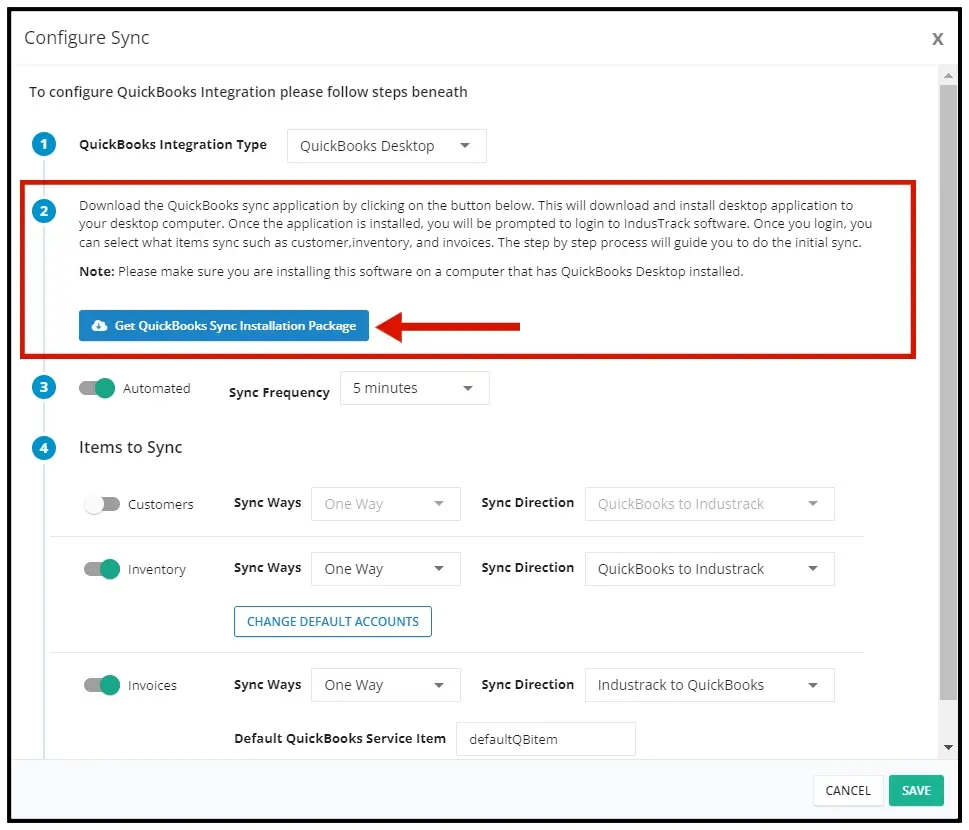Image resolution: width=969 pixels, height=830 pixels.
Task: Click Change Default Accounts button
Action: 332,622
